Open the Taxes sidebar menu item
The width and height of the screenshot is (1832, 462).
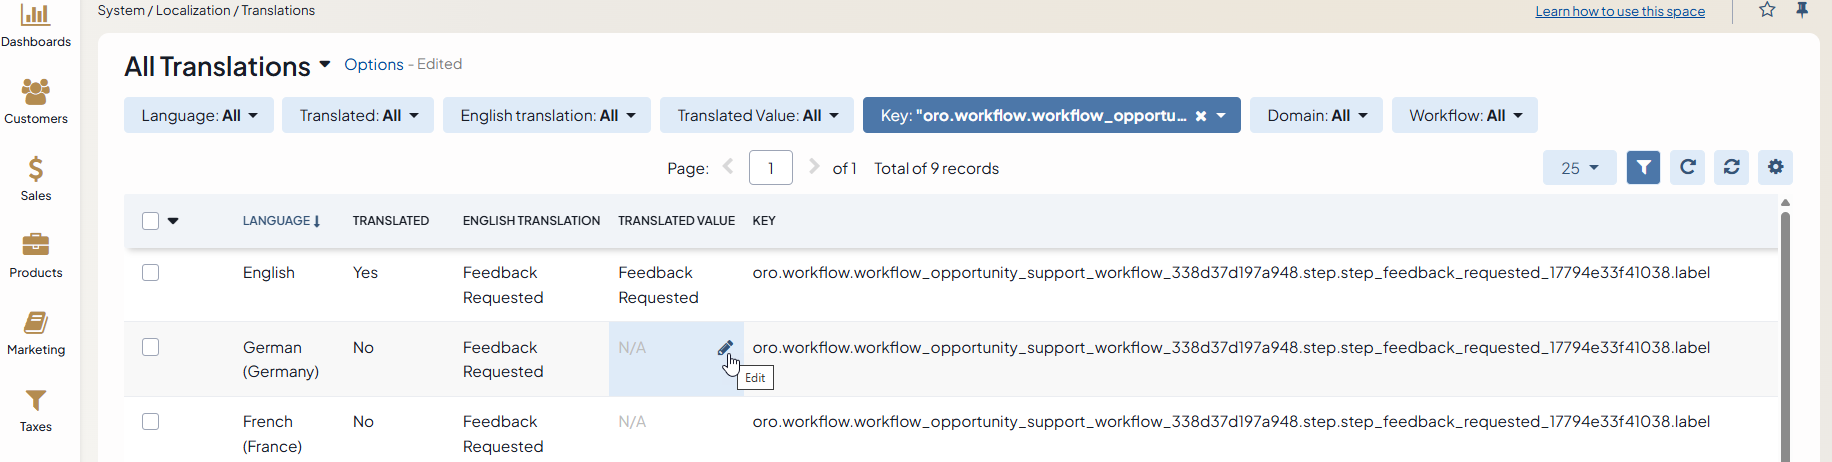[36, 410]
